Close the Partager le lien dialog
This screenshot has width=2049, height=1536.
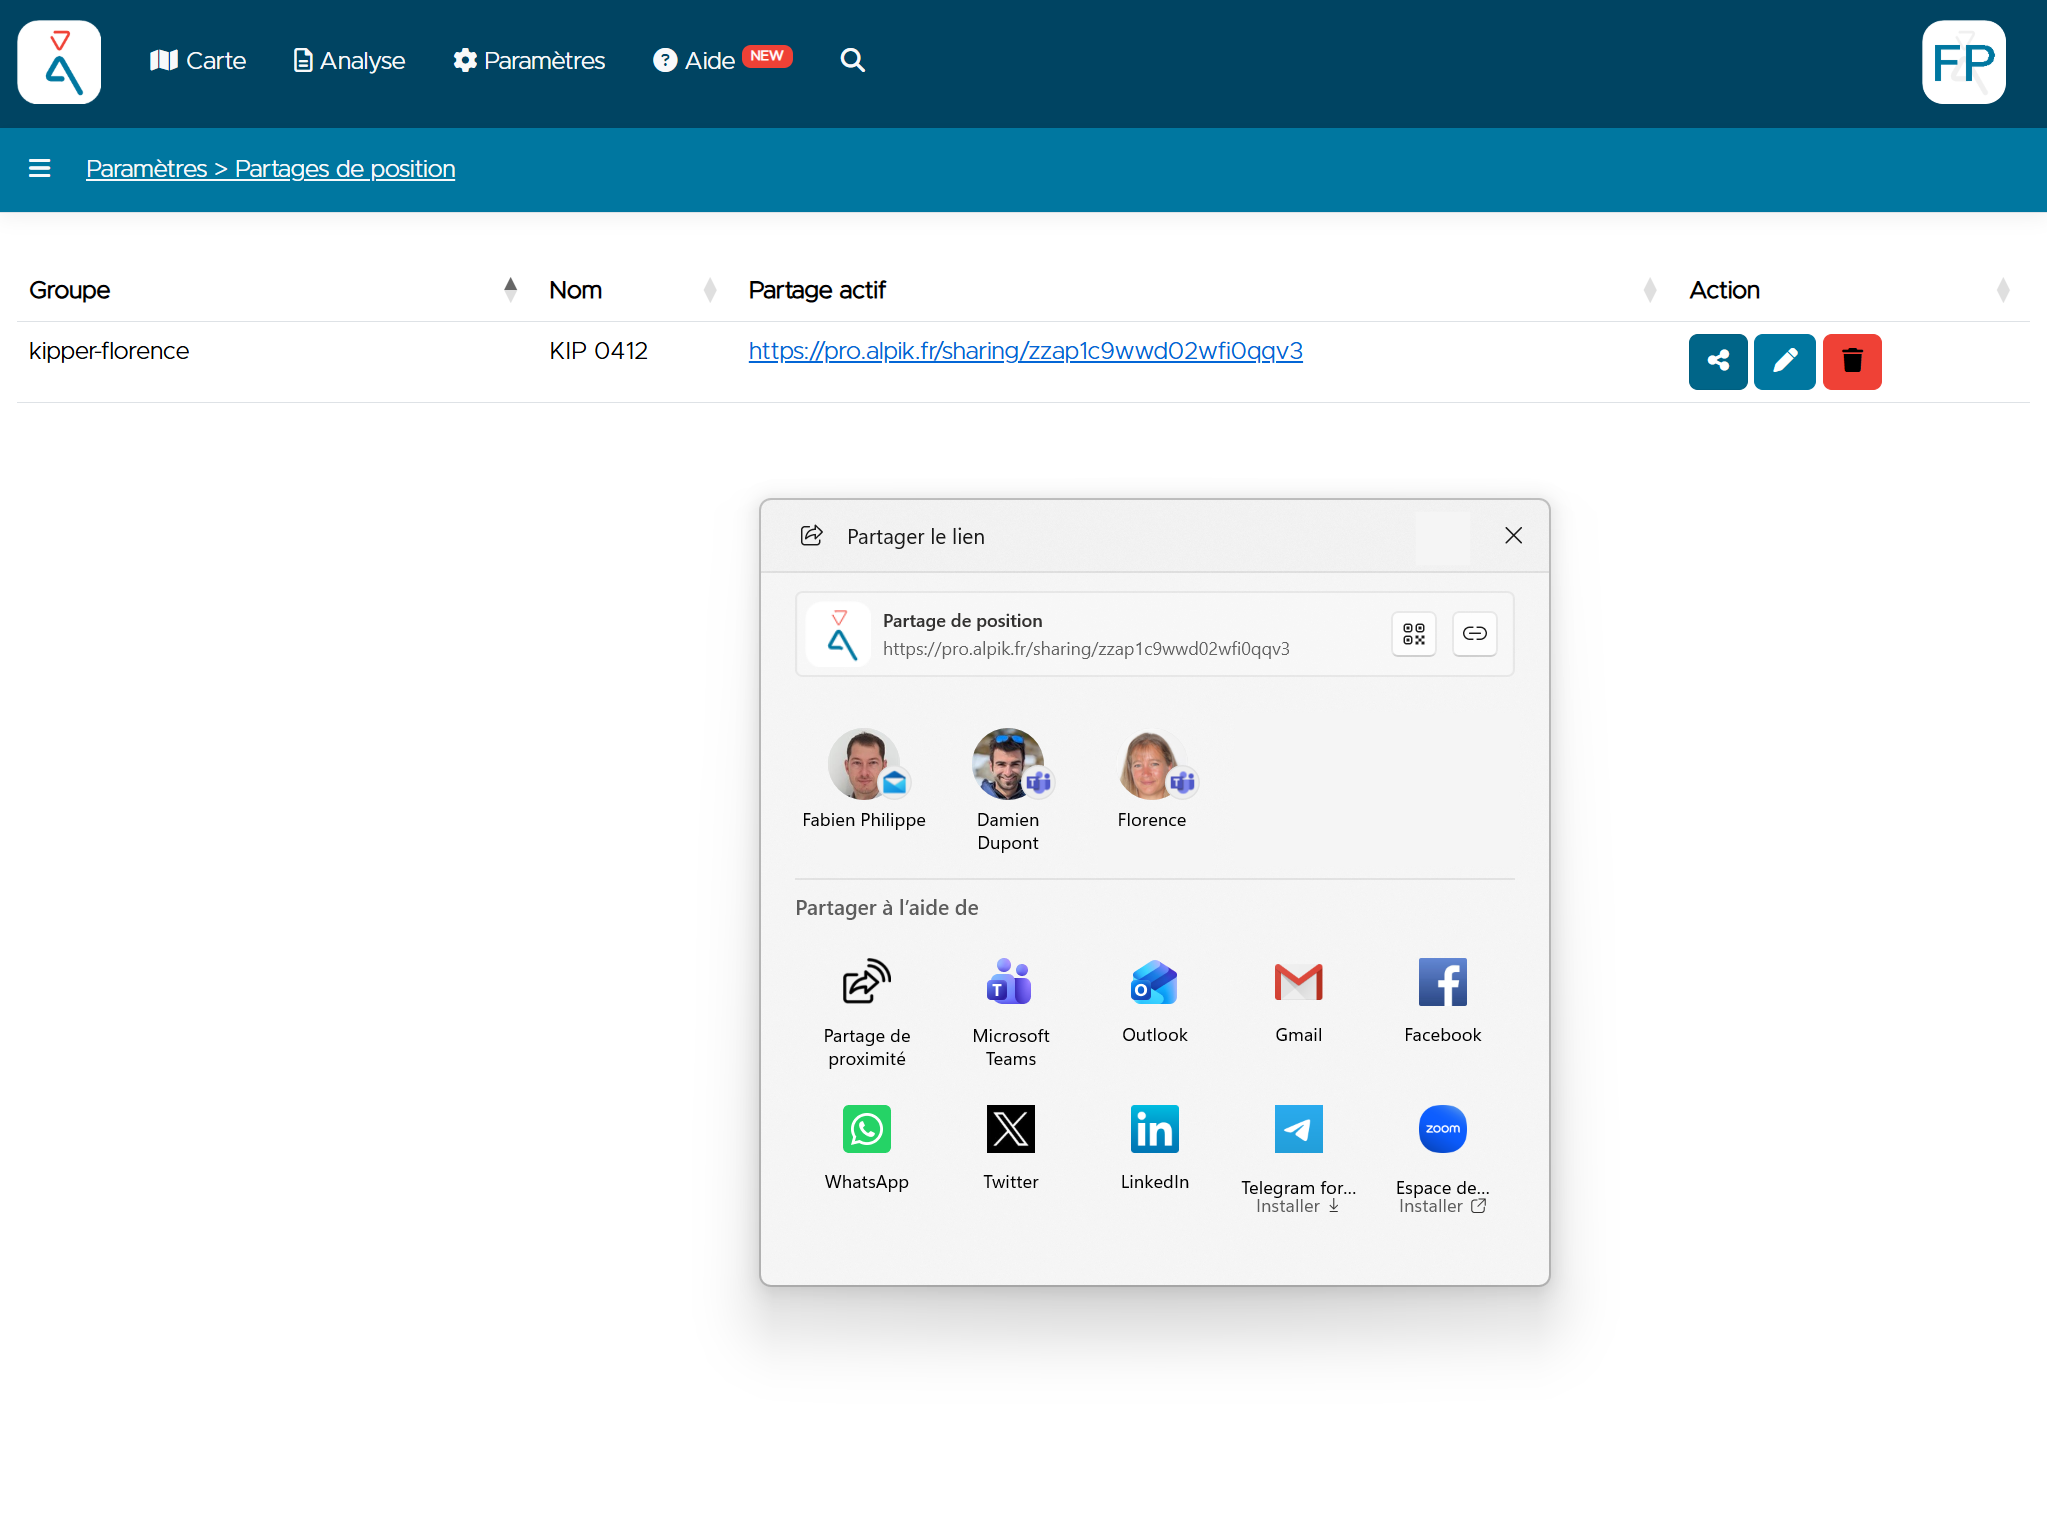[x=1514, y=536]
